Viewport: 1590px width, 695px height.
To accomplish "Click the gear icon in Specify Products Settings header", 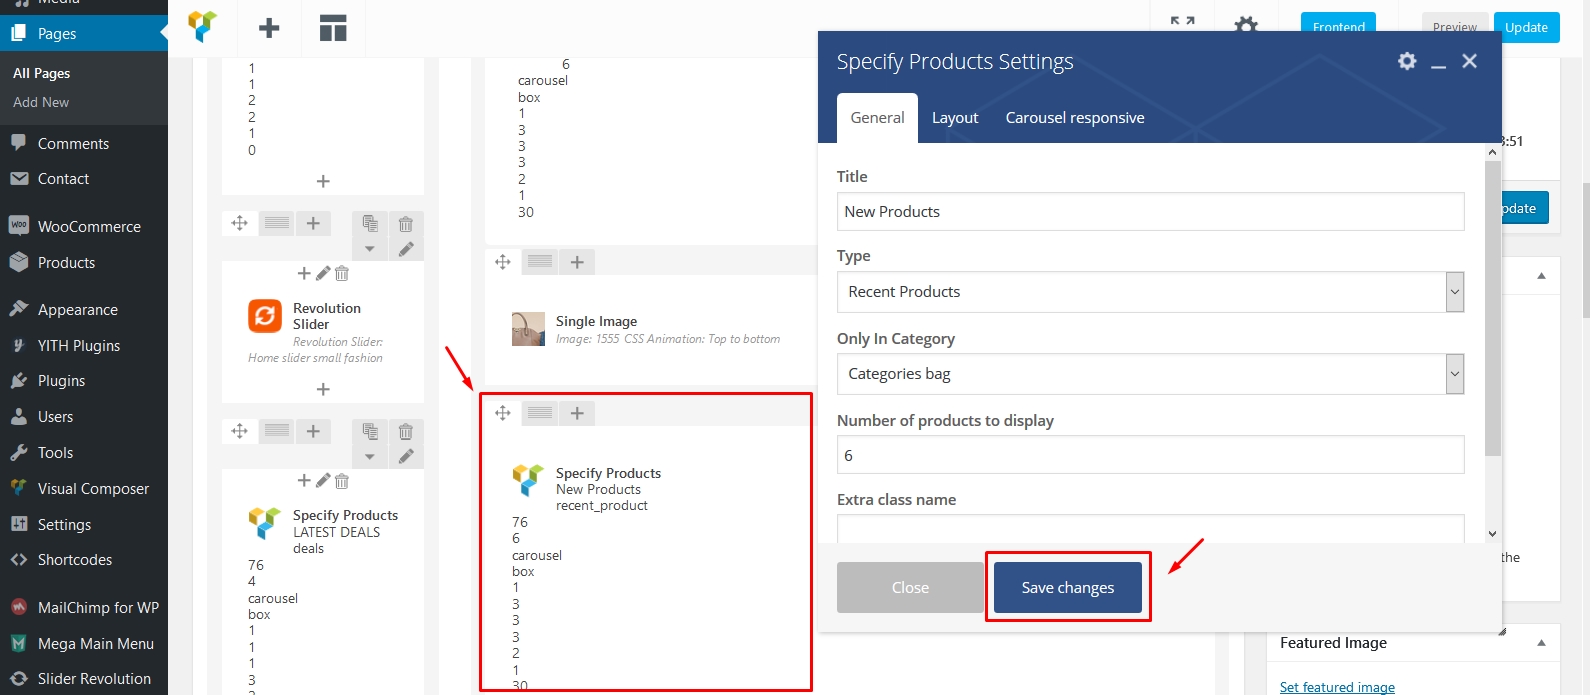I will (x=1407, y=61).
